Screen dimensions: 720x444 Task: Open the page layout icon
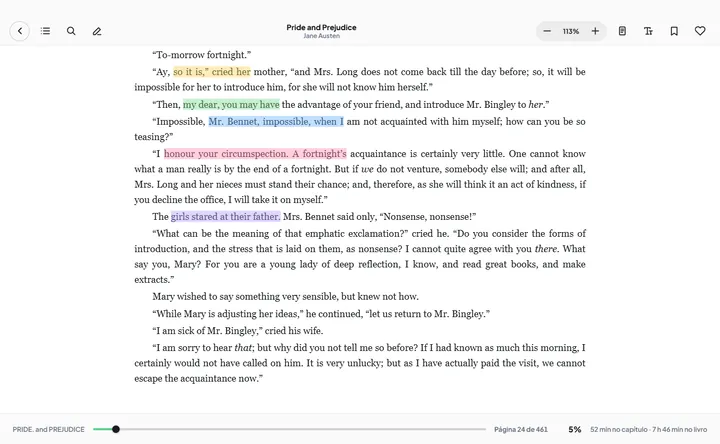pyautogui.click(x=622, y=31)
